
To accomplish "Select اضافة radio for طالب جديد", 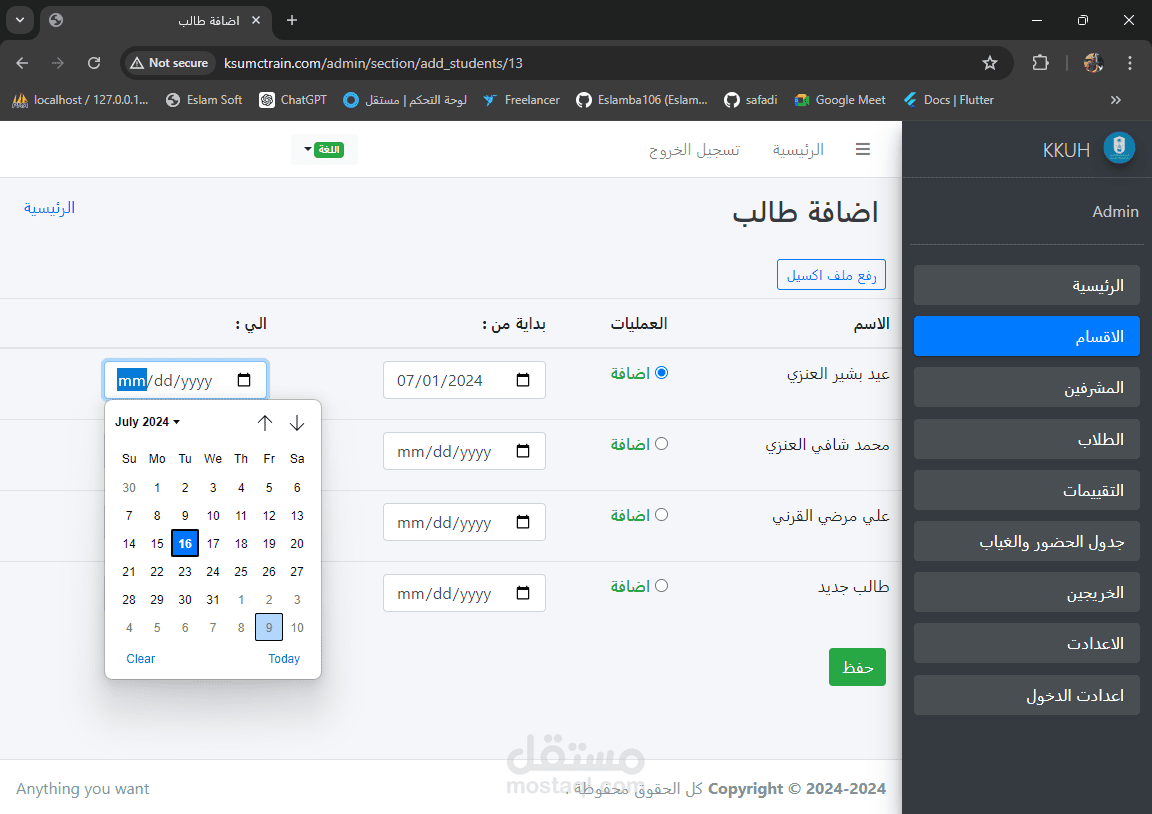I will 661,586.
